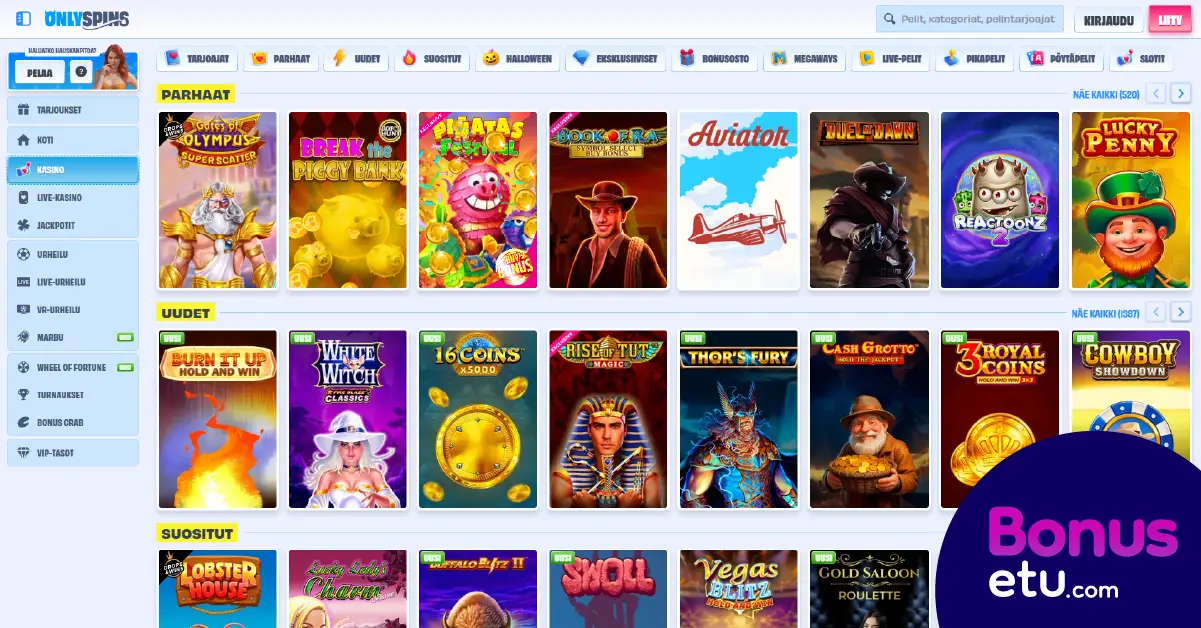
Task: Show next games in Parhaat row
Action: tap(1181, 94)
